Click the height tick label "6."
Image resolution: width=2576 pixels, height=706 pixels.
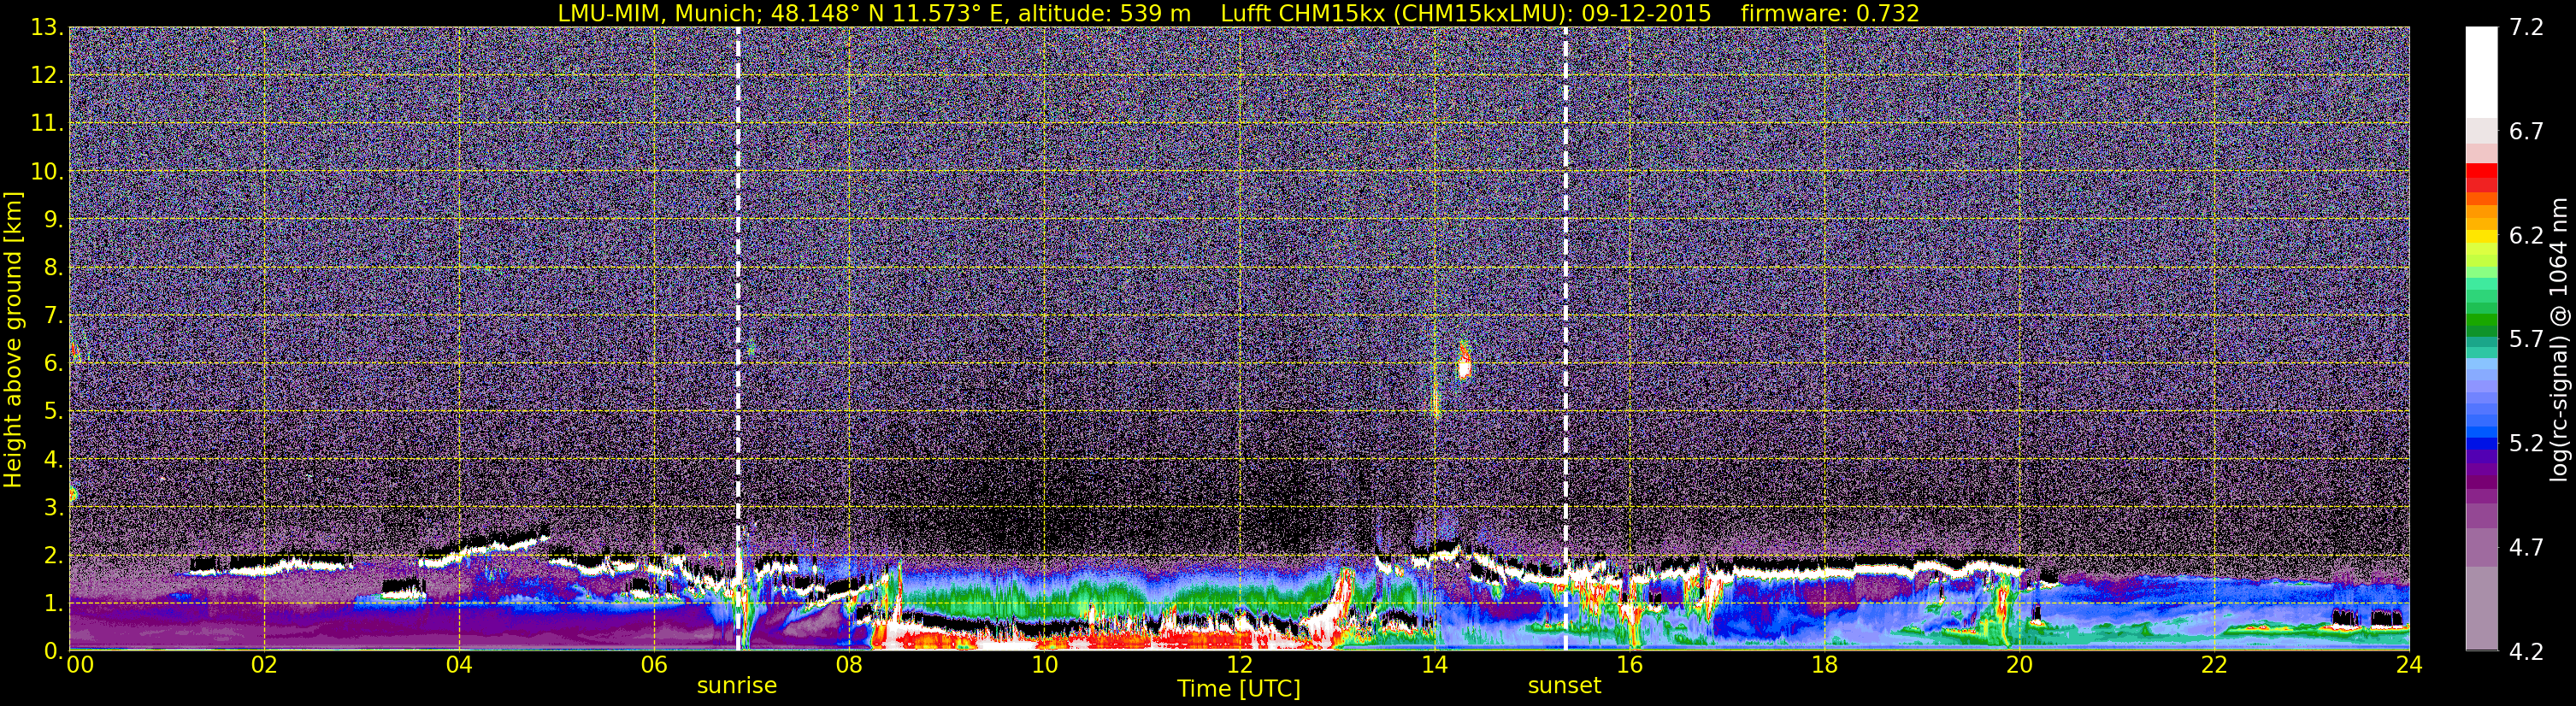(x=54, y=364)
